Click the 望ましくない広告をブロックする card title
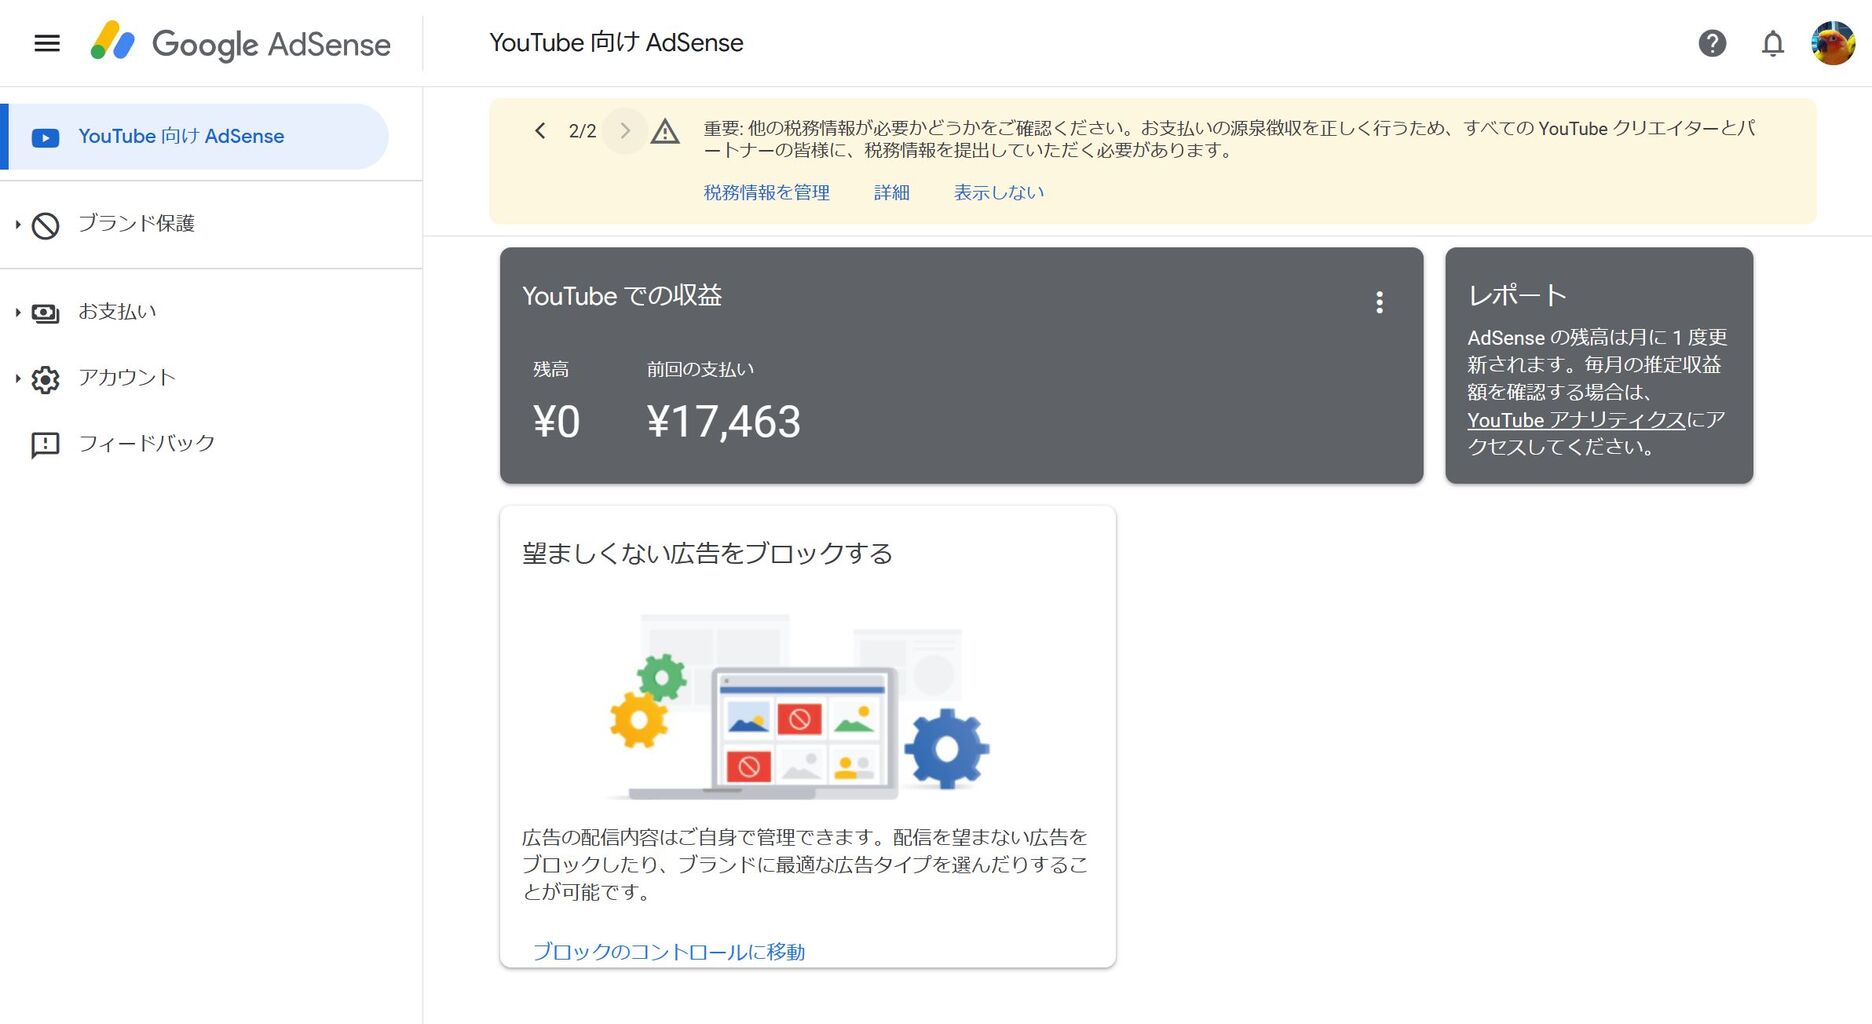This screenshot has width=1872, height=1024. click(x=707, y=553)
